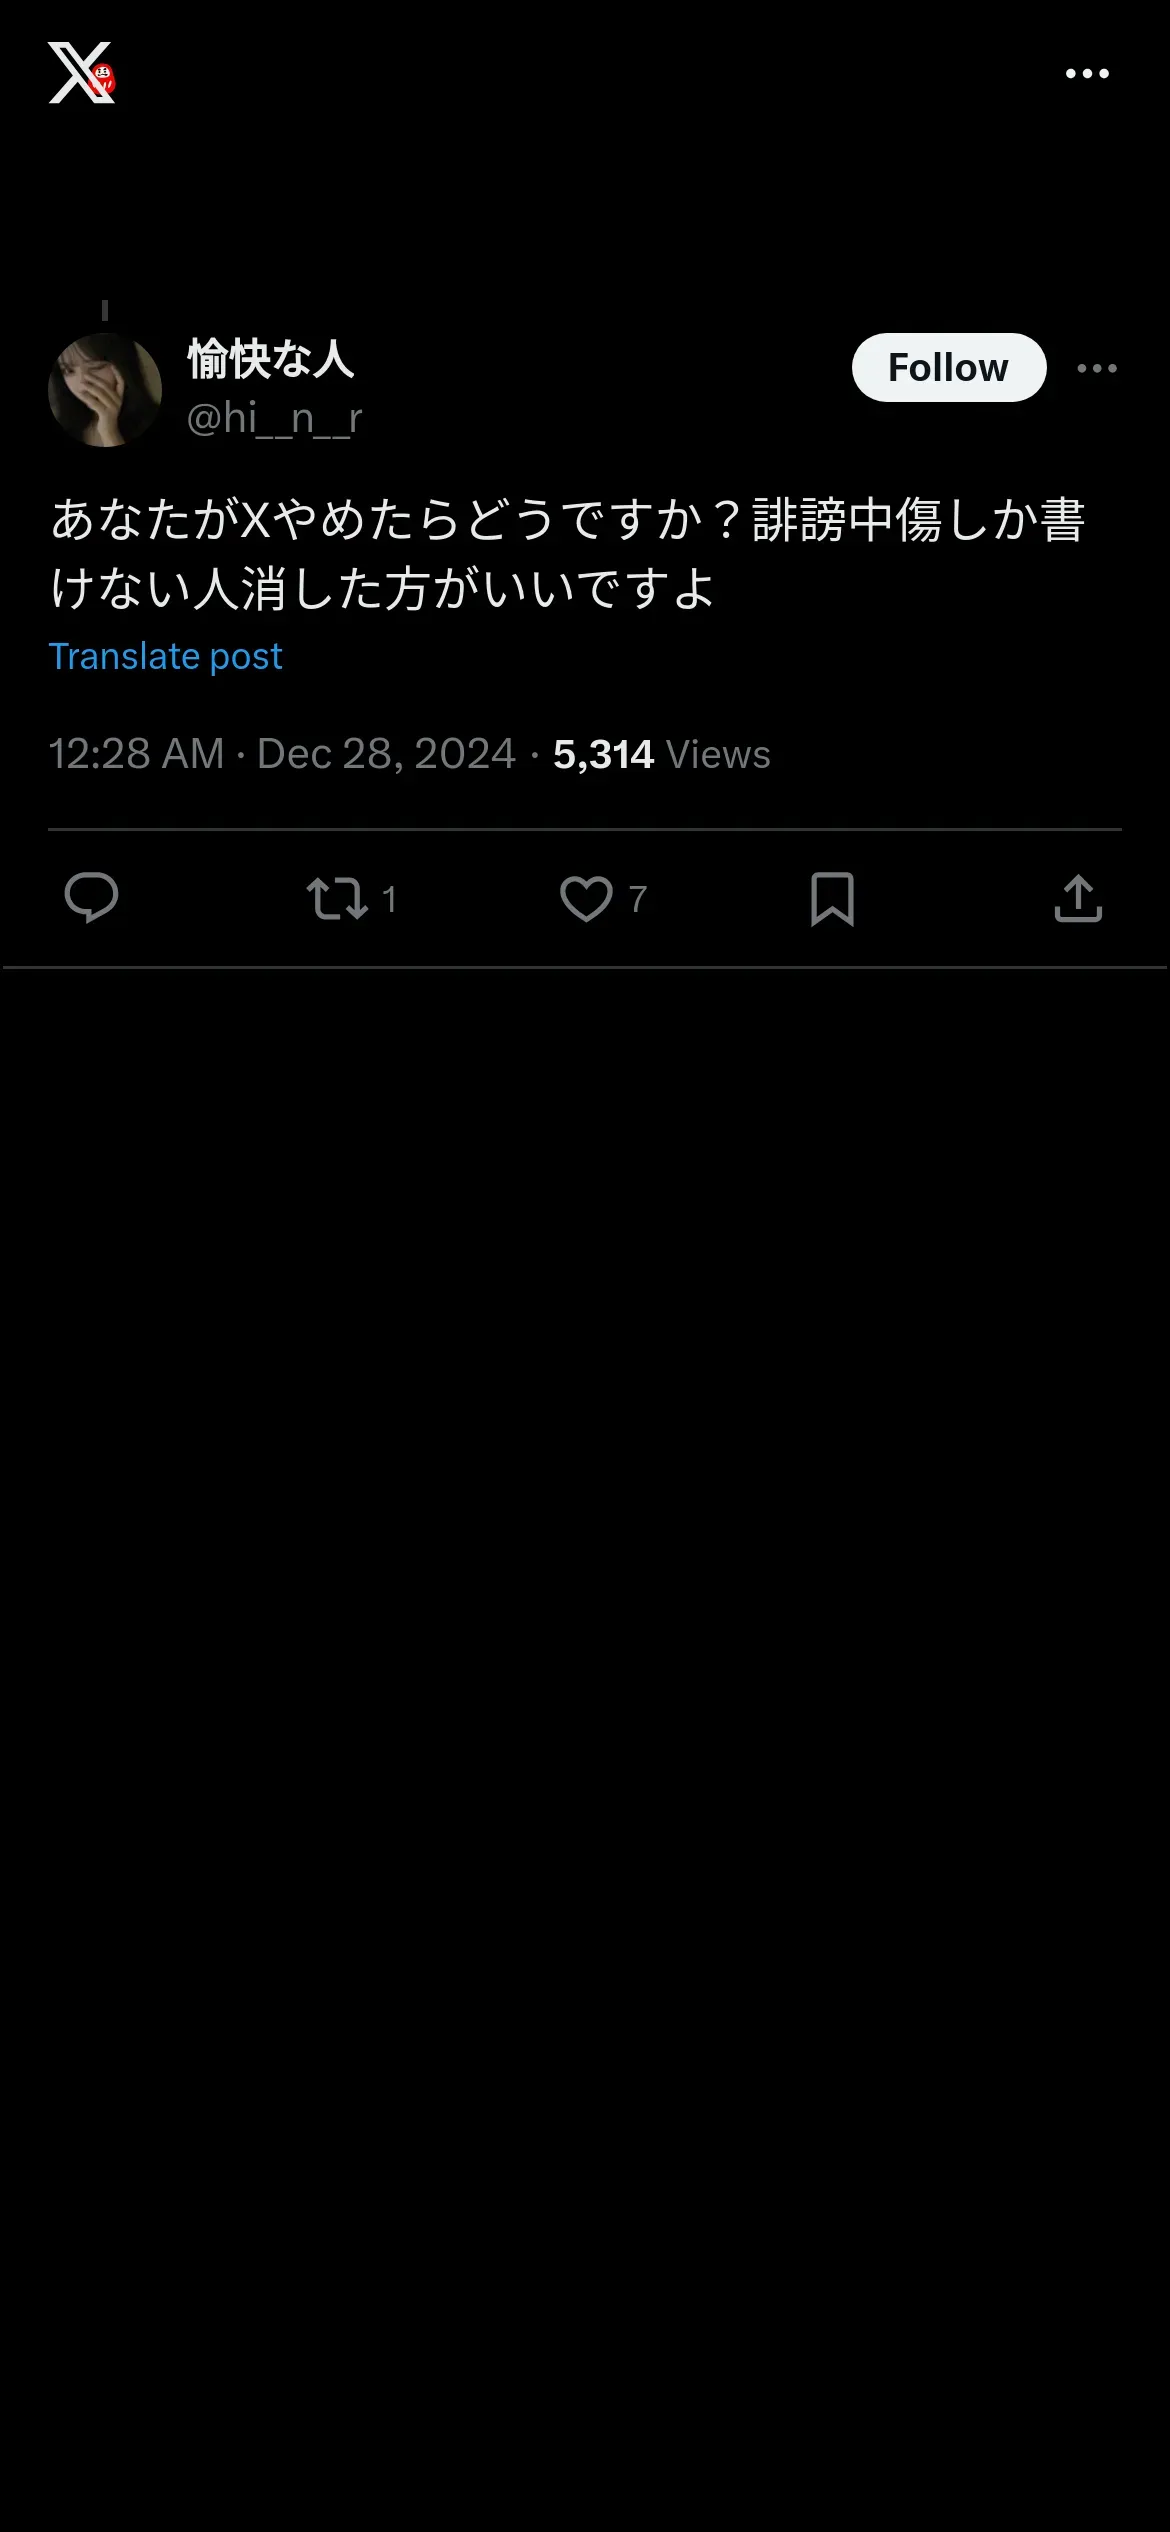This screenshot has height=2532, width=1170.
Task: Open the post's more options dots
Action: point(1097,368)
